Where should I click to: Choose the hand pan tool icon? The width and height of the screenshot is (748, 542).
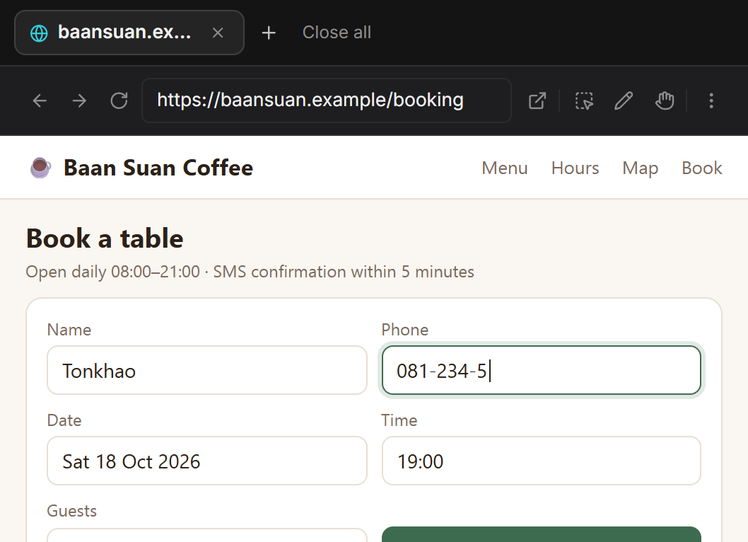[x=665, y=101]
